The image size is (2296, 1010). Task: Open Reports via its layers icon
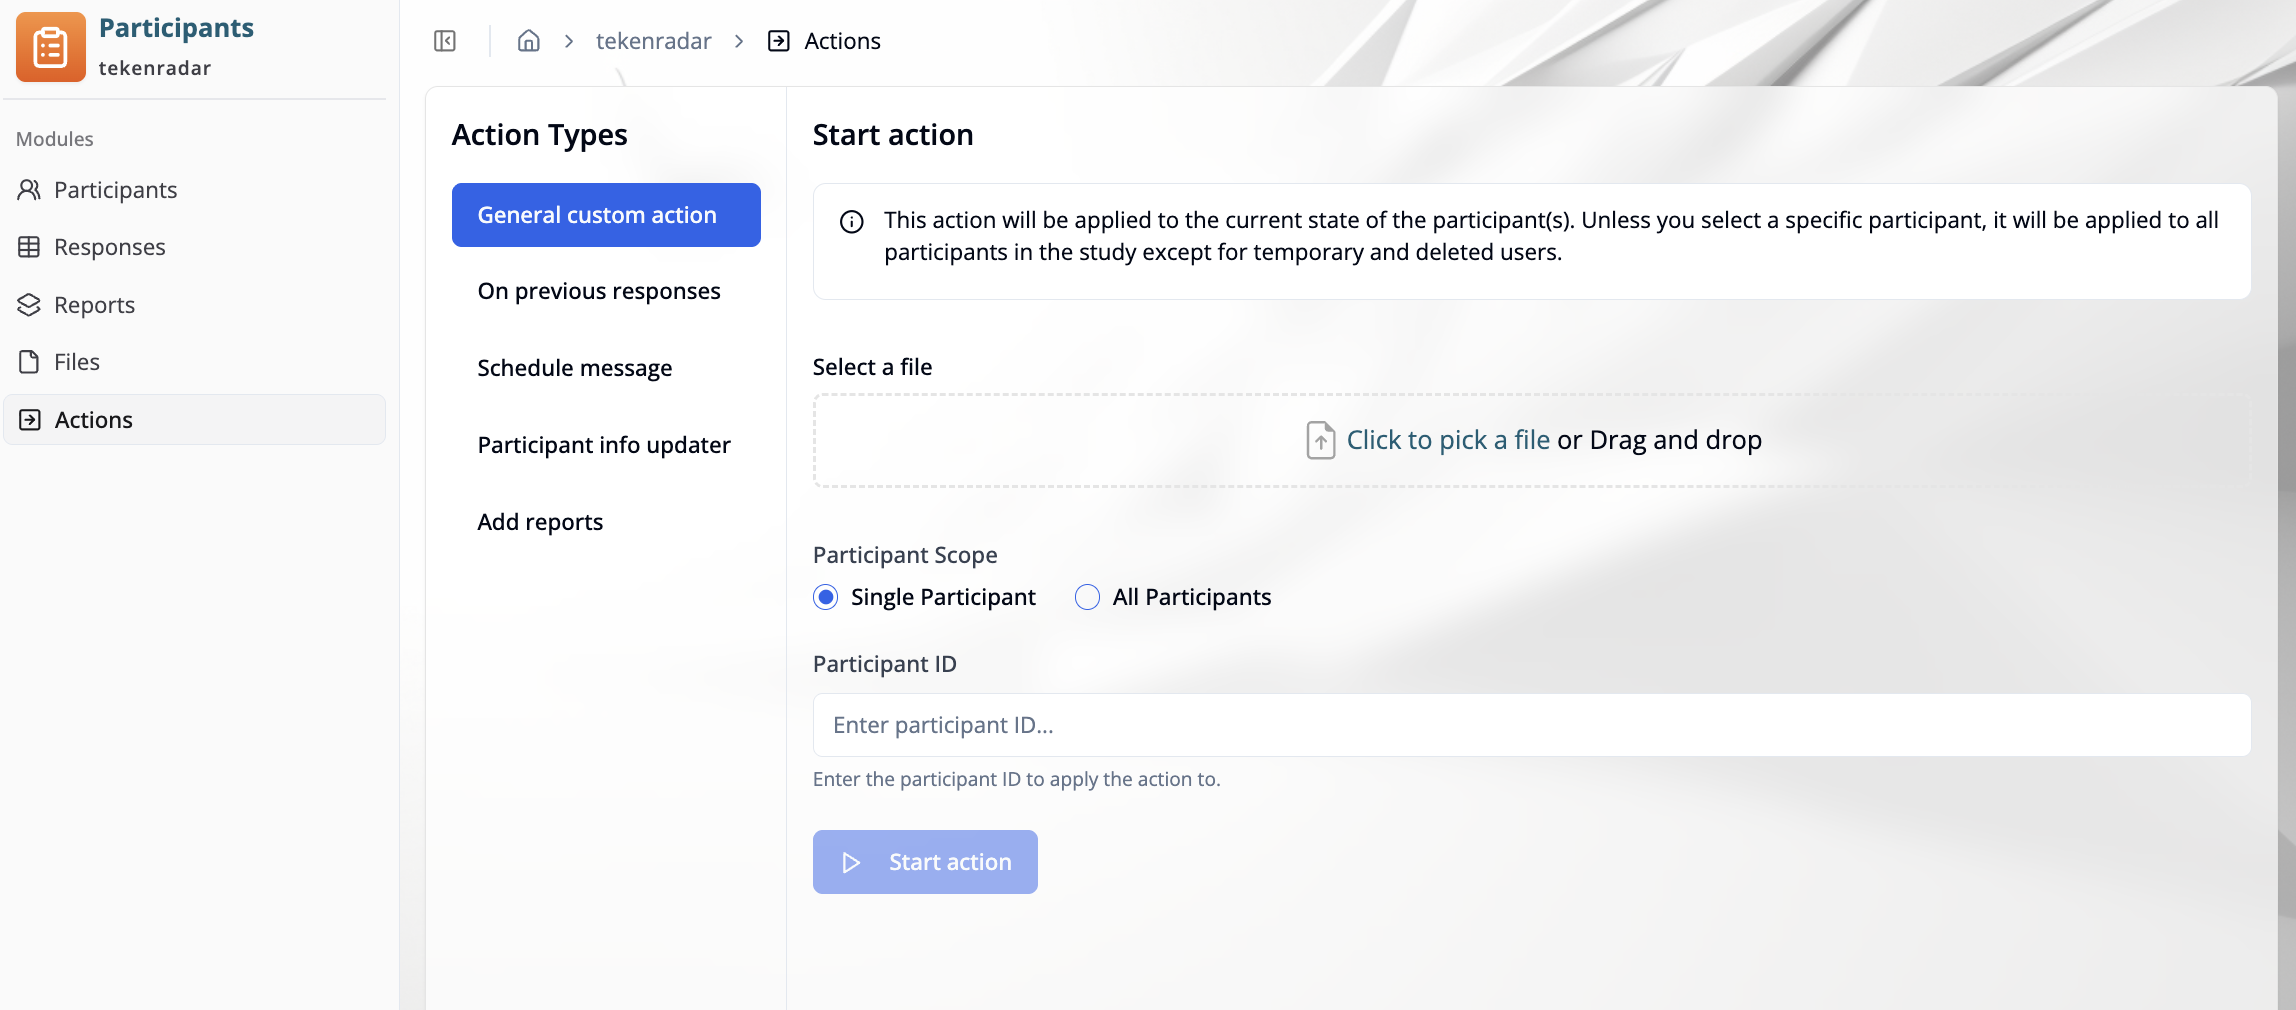(29, 304)
